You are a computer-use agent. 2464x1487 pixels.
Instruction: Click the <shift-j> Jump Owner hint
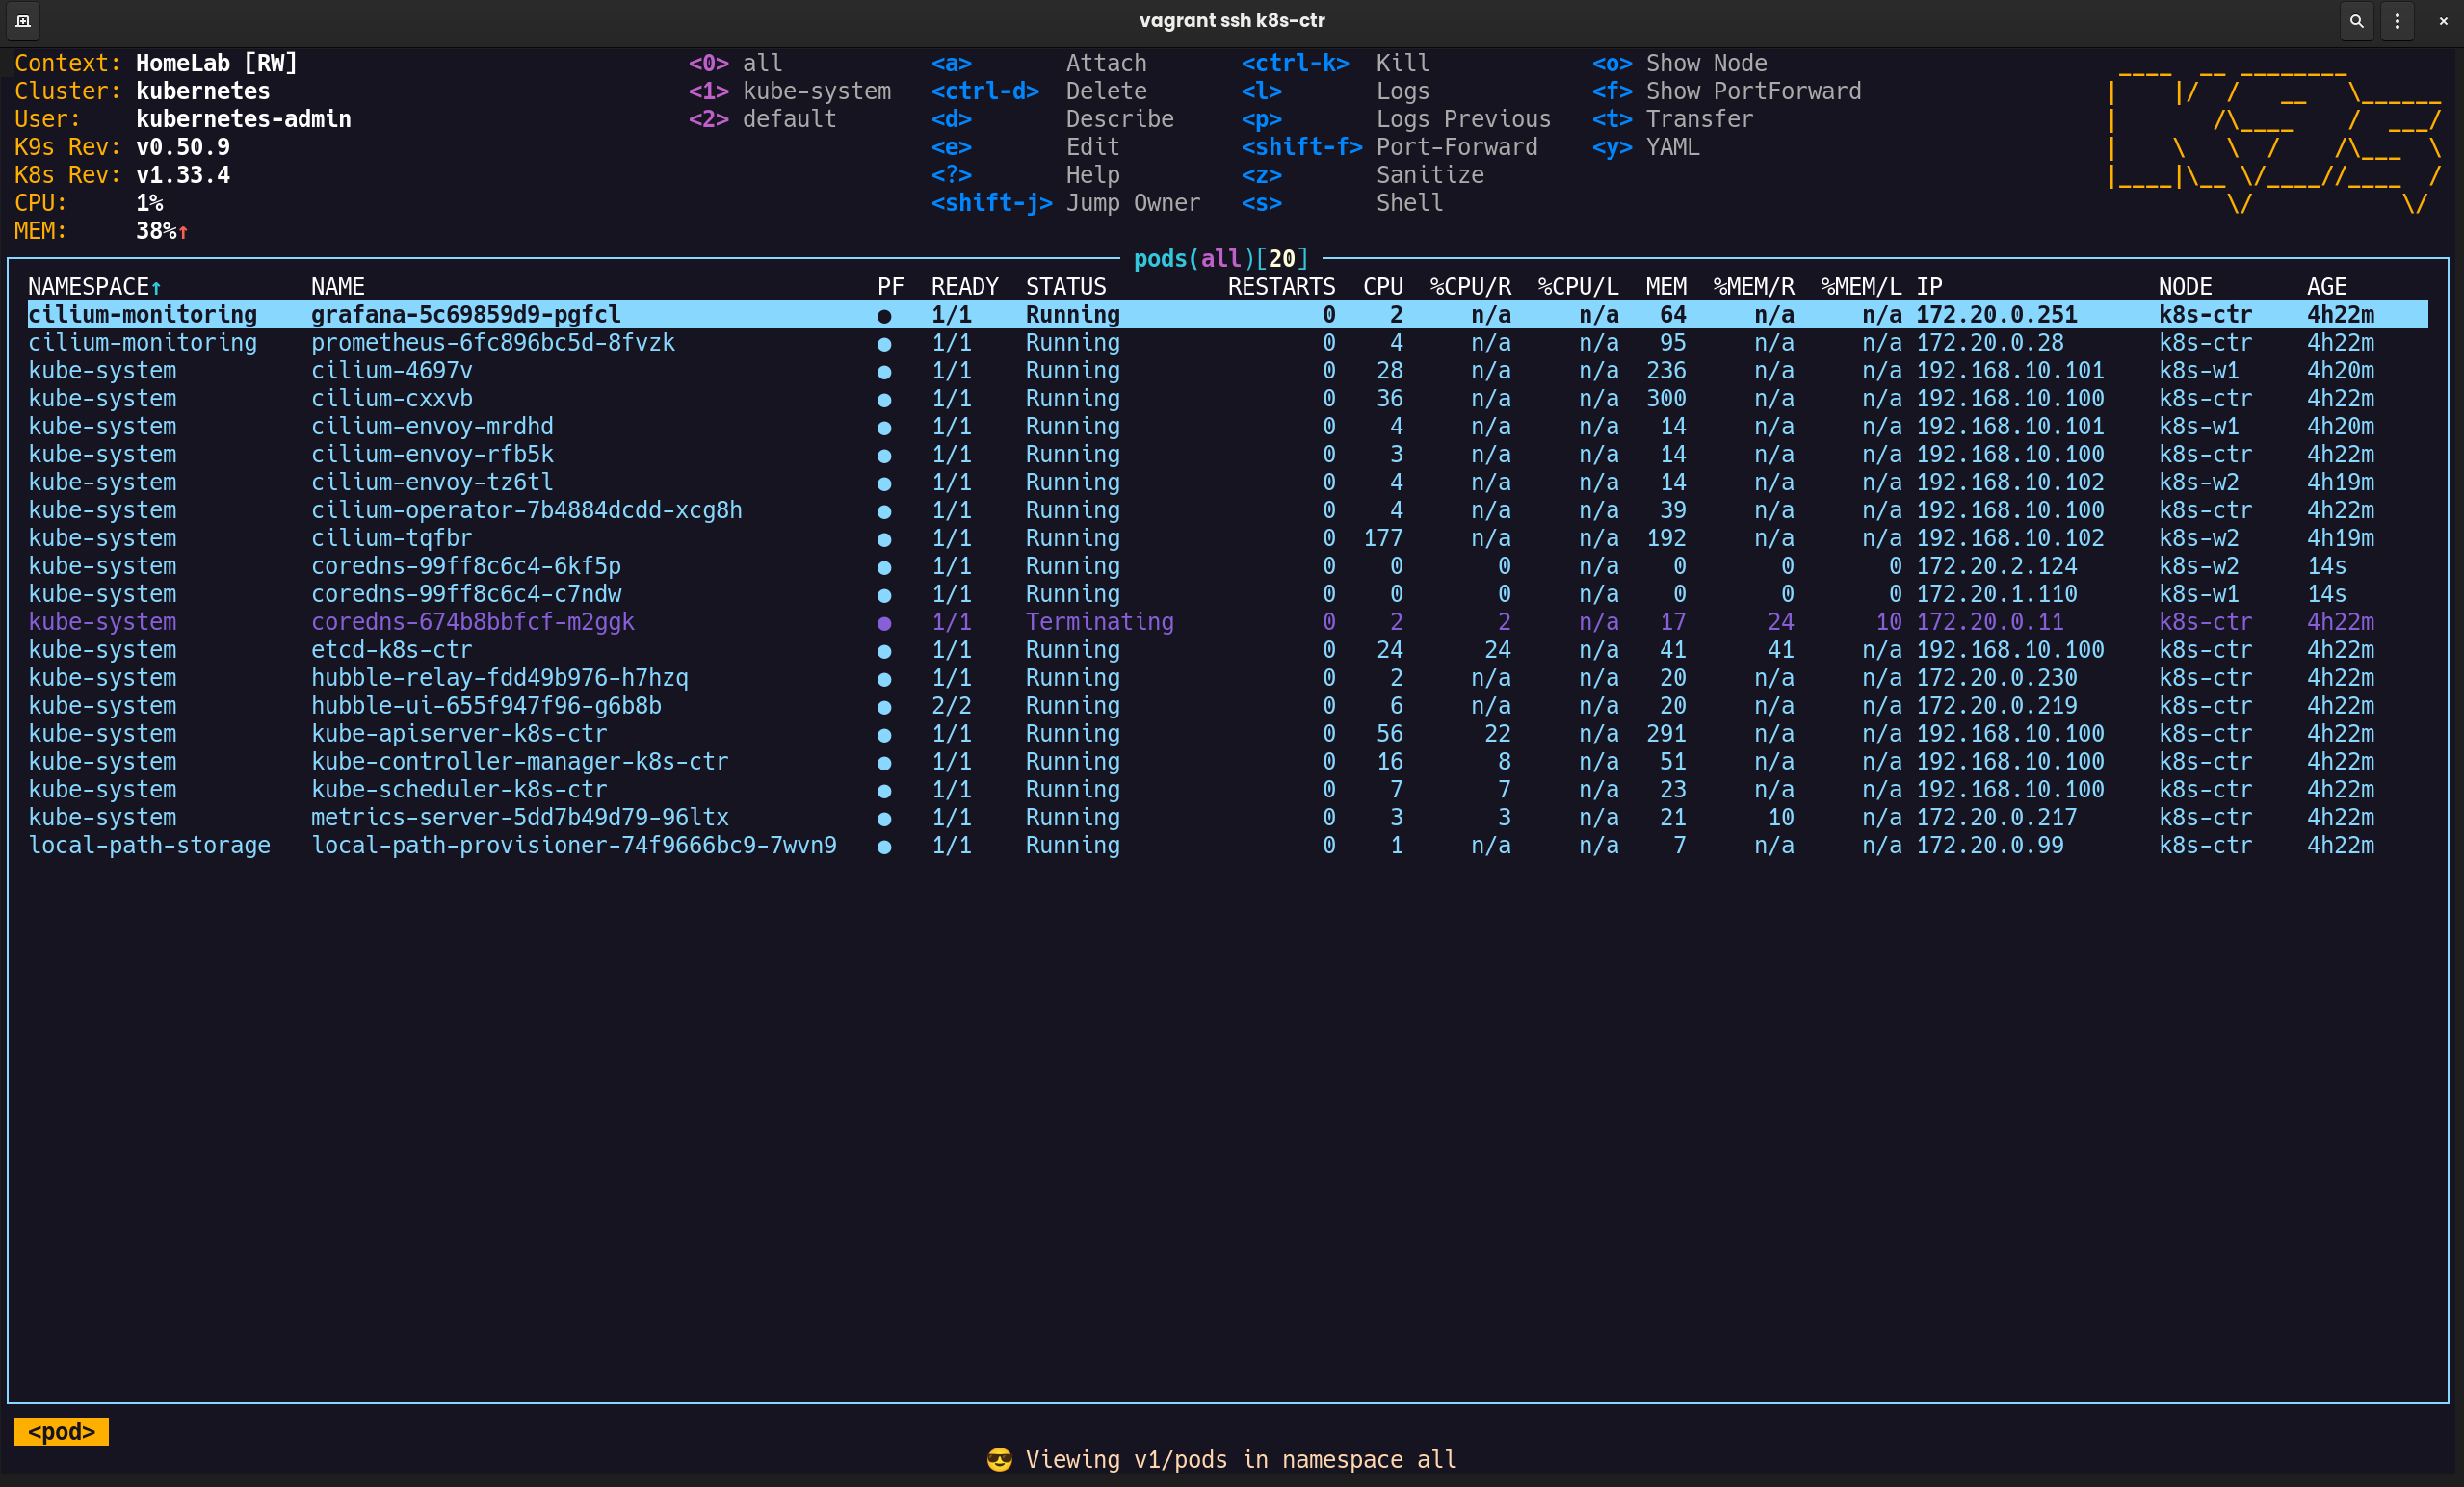pos(1066,203)
